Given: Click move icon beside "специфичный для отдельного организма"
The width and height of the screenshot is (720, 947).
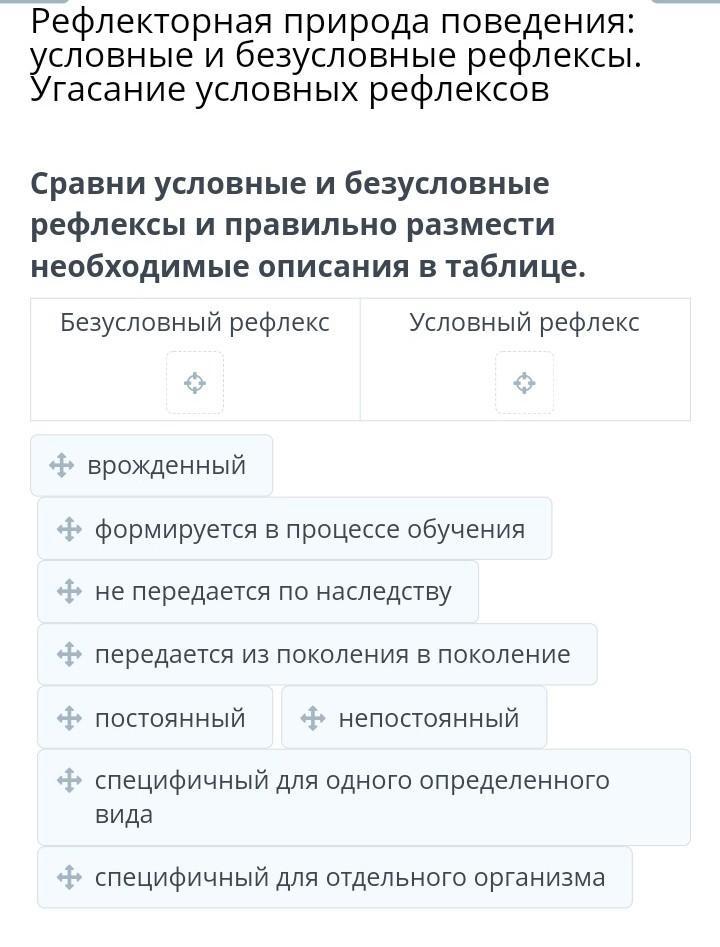Looking at the screenshot, I should point(69,878).
